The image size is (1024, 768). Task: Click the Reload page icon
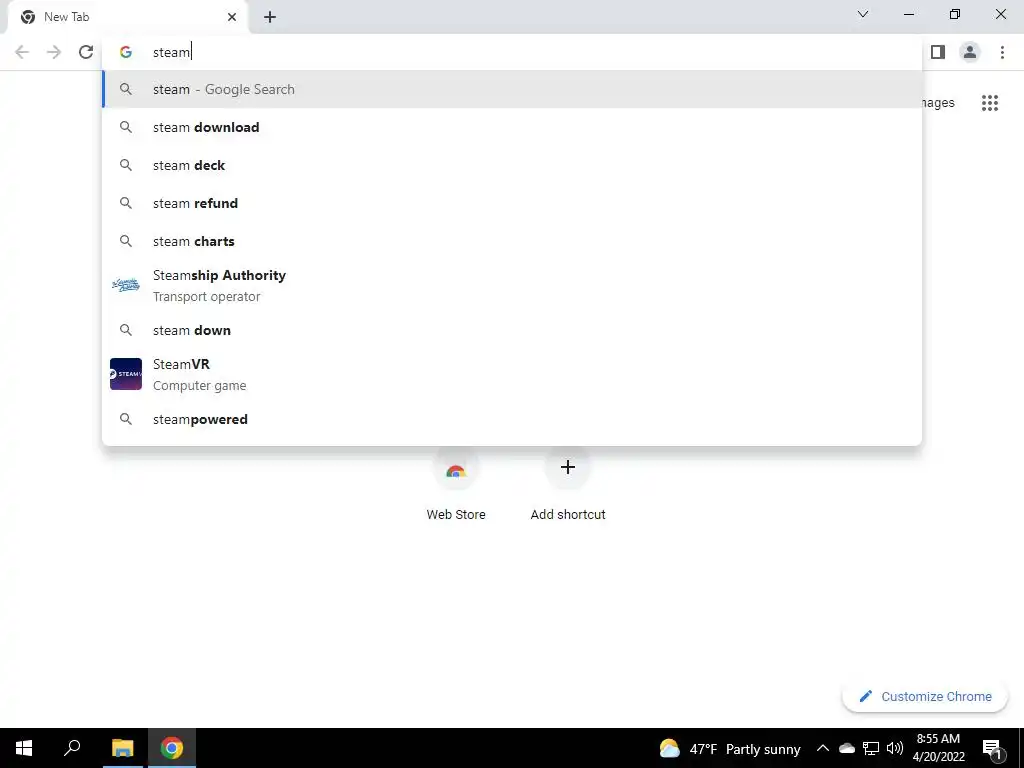[86, 52]
